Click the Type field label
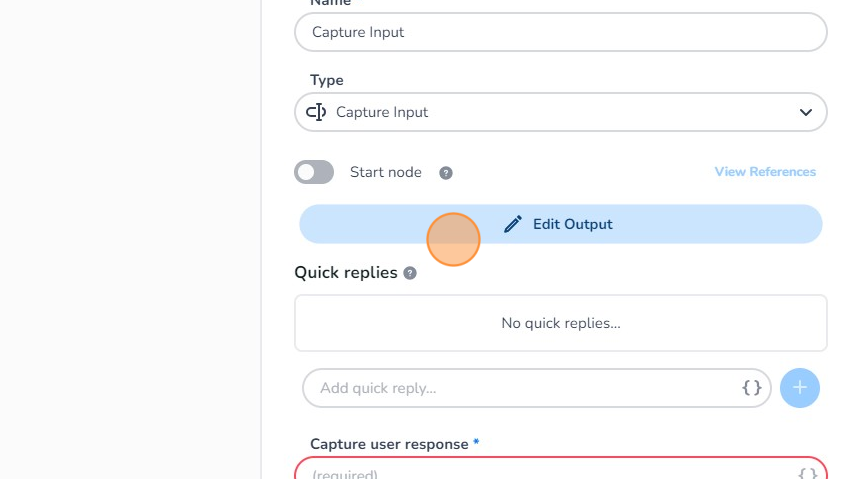This screenshot has width=860, height=479. click(x=327, y=80)
